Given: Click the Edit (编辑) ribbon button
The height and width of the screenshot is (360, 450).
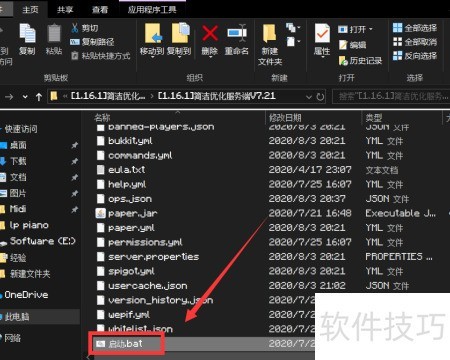Looking at the screenshot, I should pyautogui.click(x=353, y=45).
